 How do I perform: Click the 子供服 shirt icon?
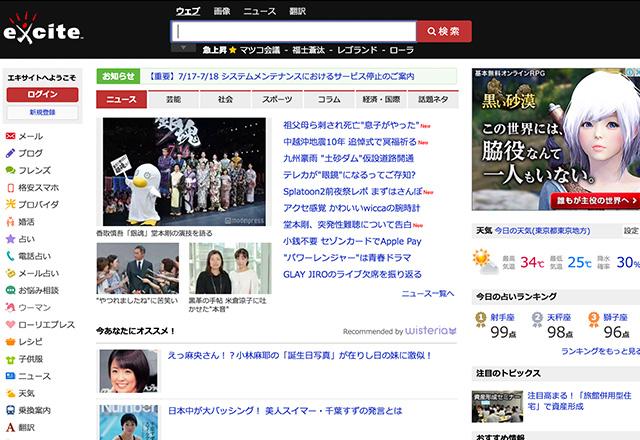(10, 359)
